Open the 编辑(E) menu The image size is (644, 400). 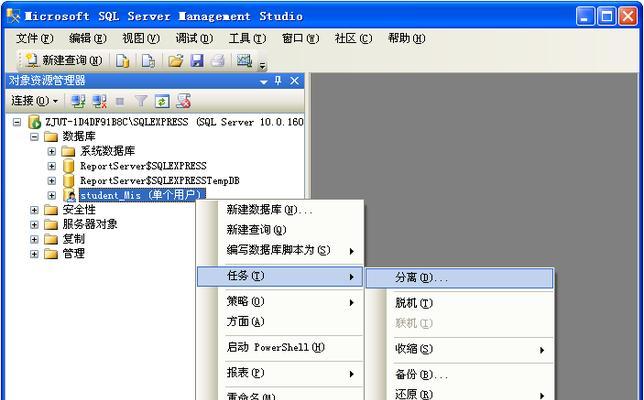pyautogui.click(x=87, y=38)
